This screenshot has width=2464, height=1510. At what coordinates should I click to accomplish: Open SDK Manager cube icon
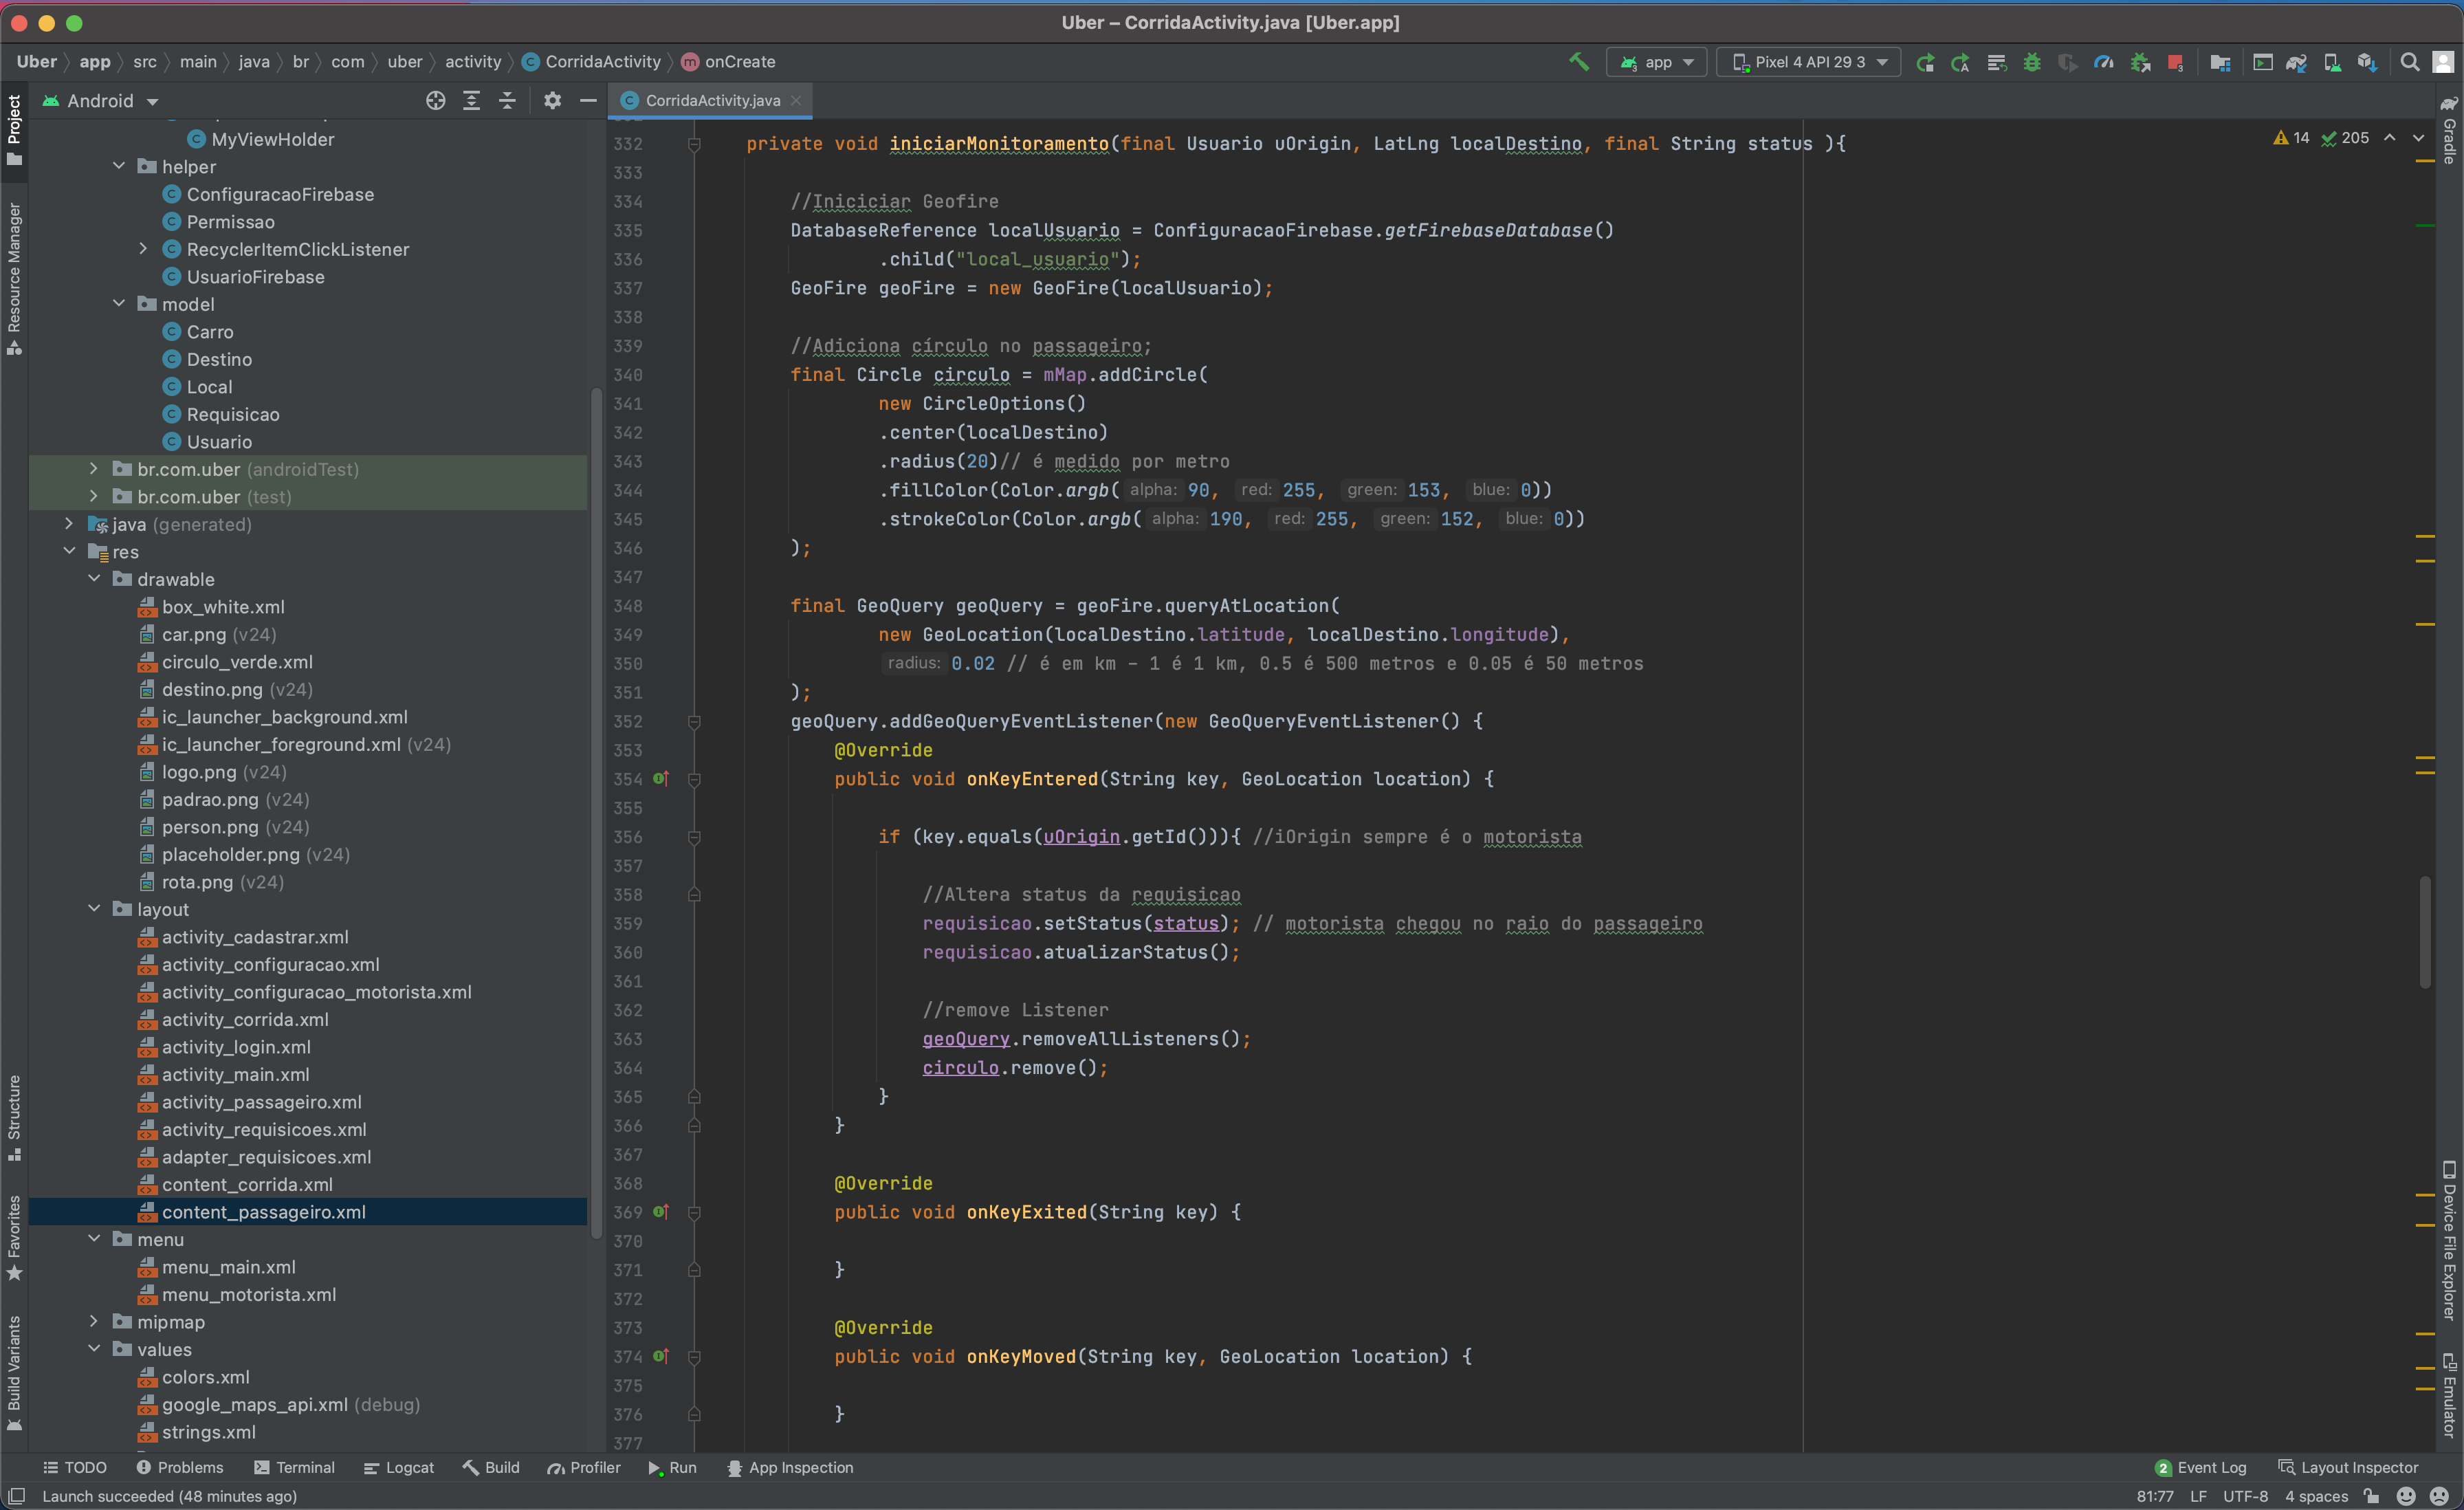[x=2366, y=62]
